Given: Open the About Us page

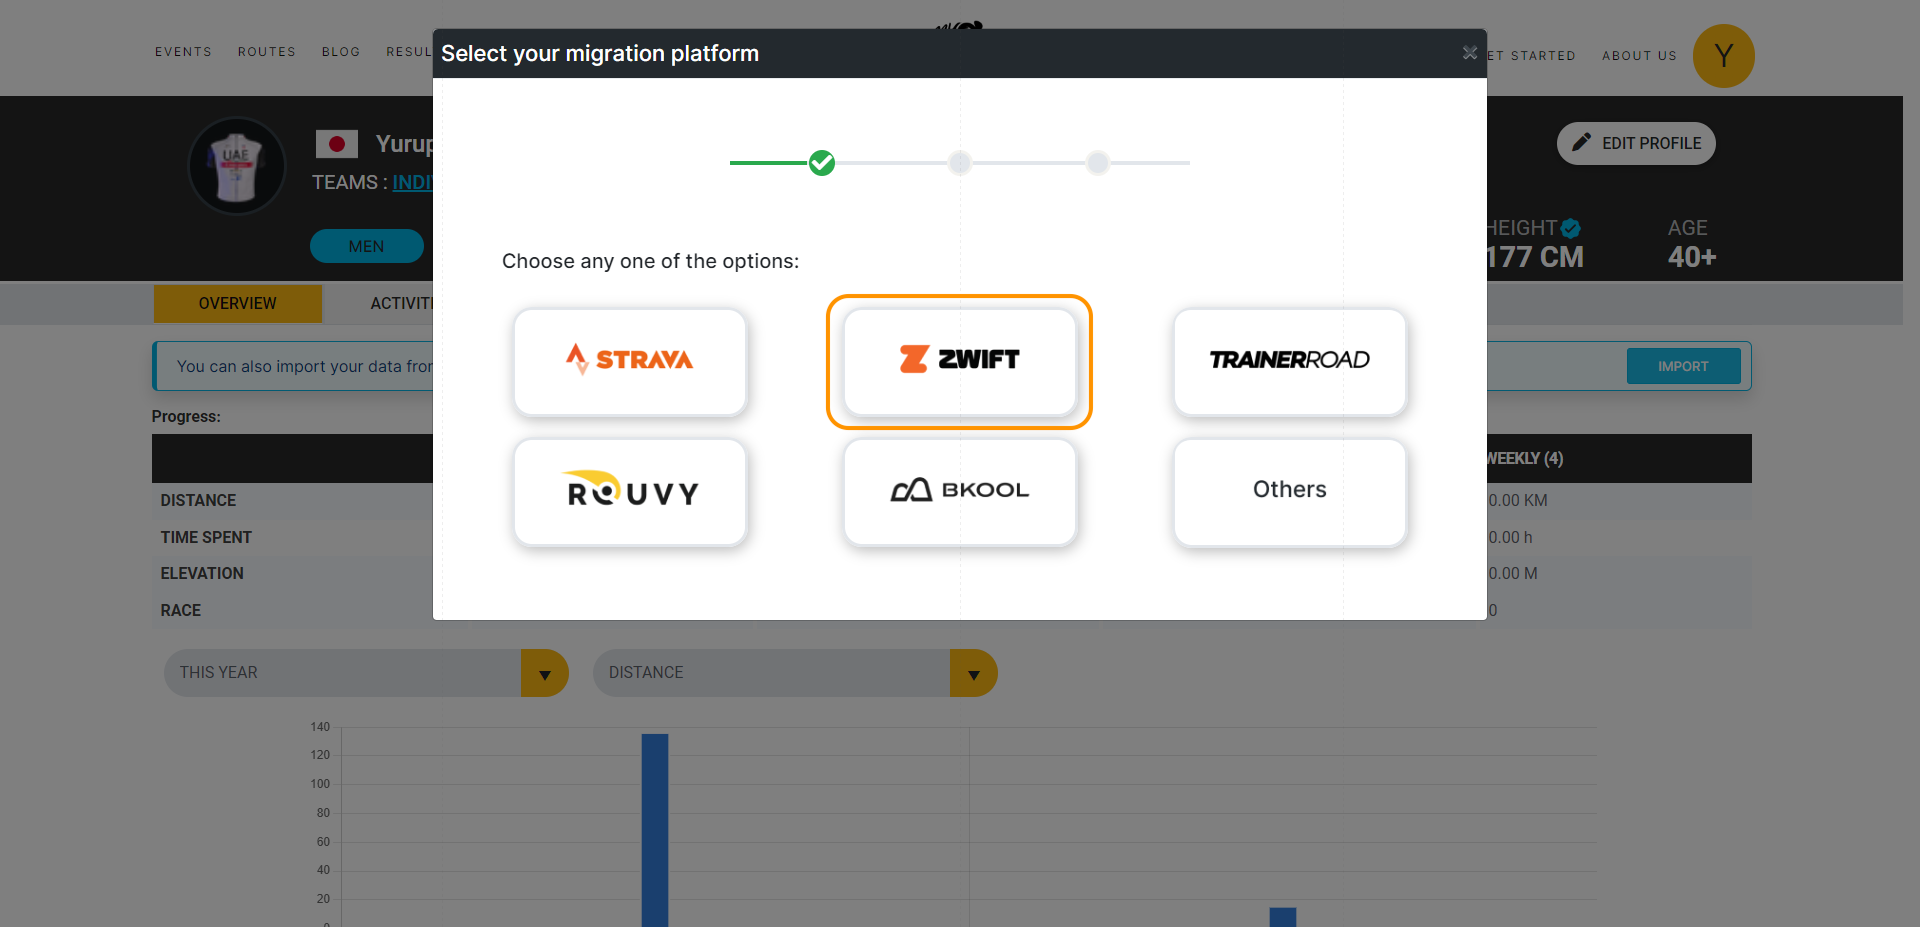Looking at the screenshot, I should click(1639, 56).
